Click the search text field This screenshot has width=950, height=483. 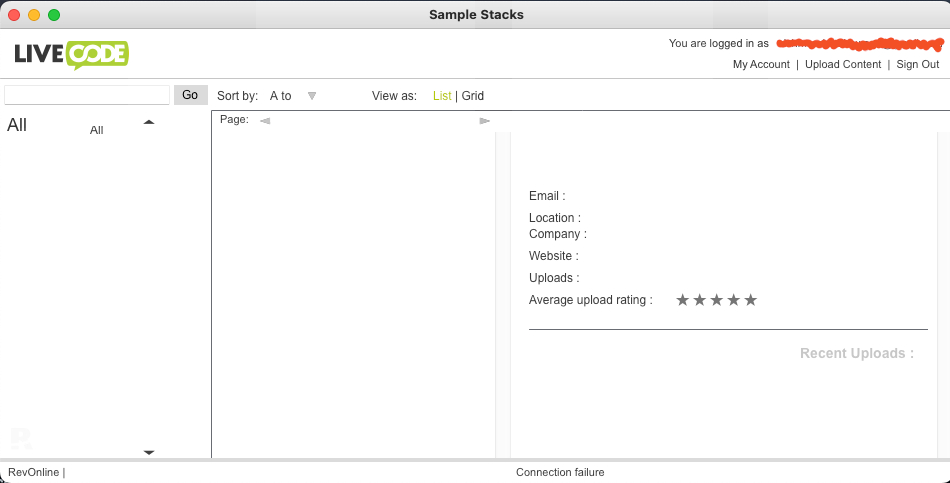(87, 95)
